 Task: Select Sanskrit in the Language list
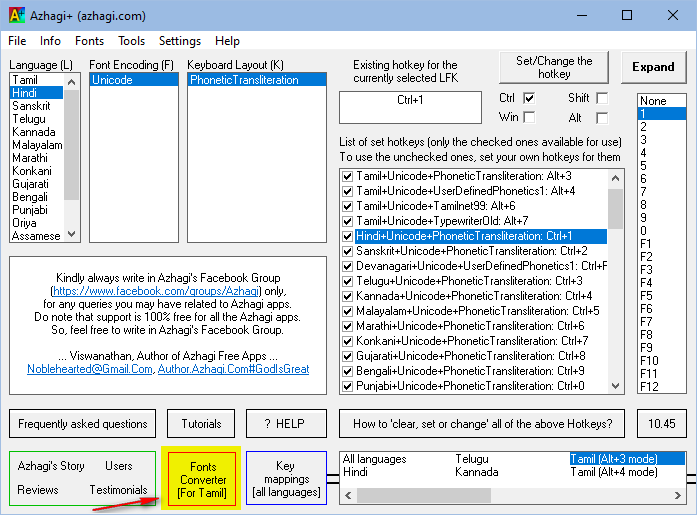coord(36,106)
